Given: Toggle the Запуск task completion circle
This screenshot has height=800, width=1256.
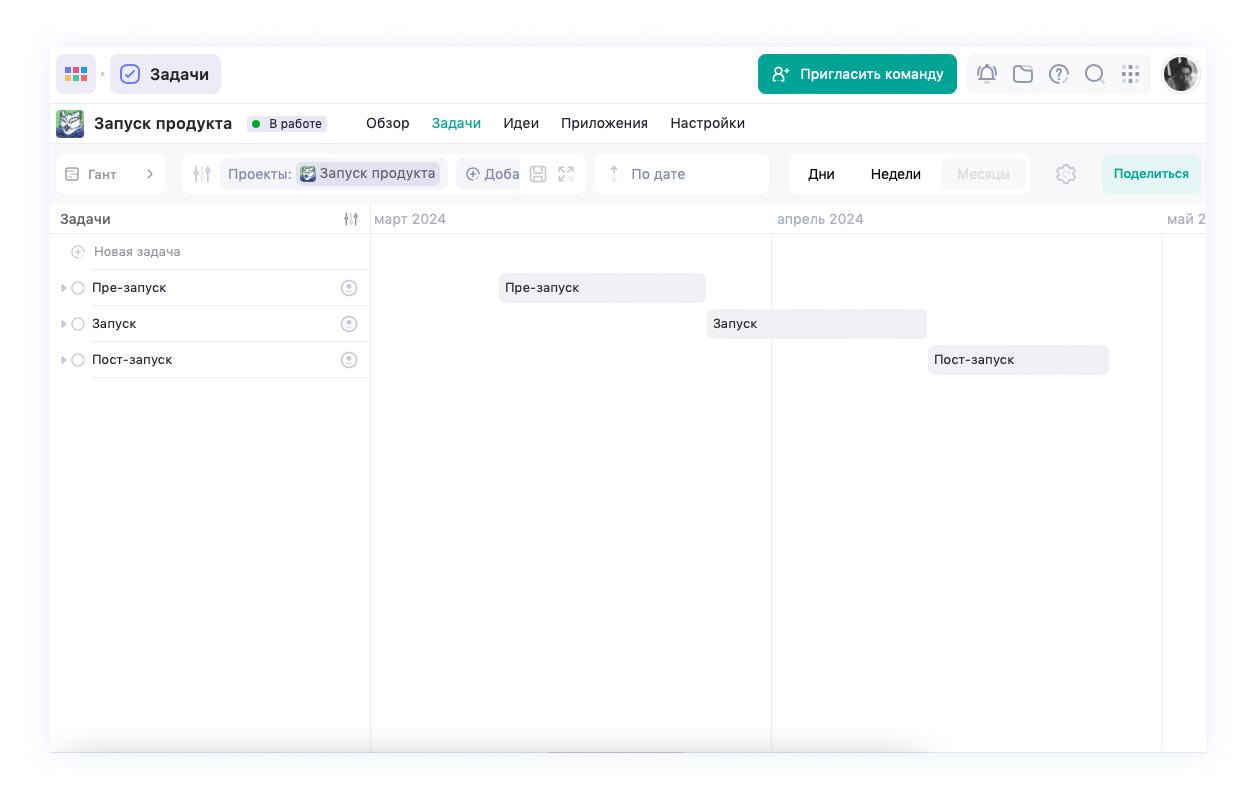Looking at the screenshot, I should click(78, 324).
